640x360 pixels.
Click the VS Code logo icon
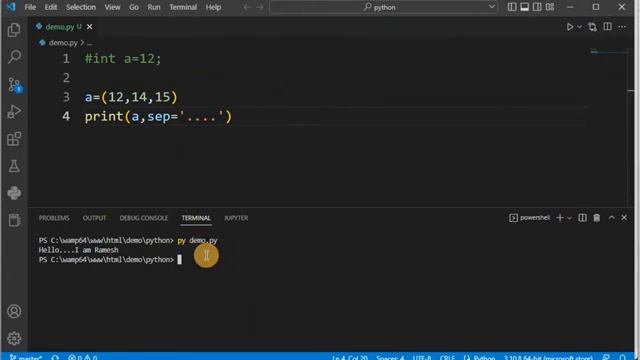coord(11,7)
